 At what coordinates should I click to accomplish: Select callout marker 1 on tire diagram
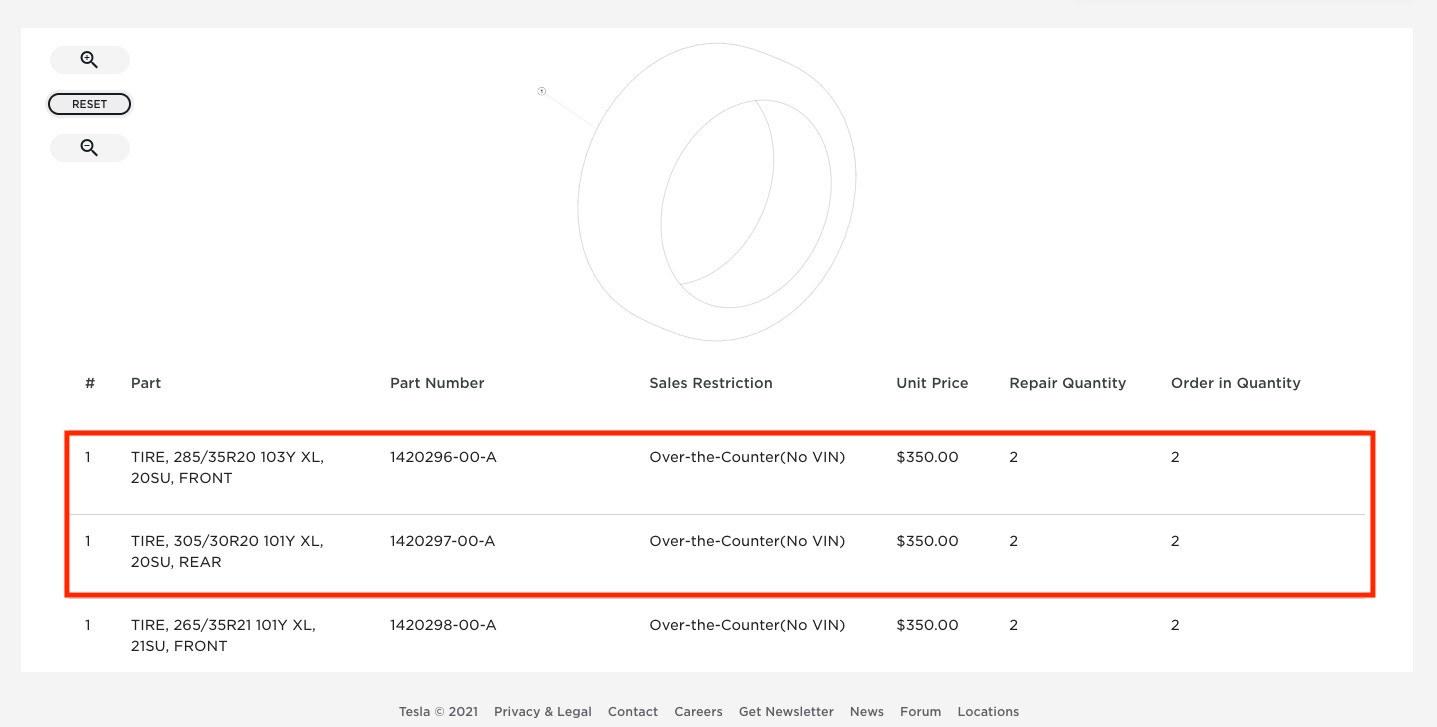point(542,91)
